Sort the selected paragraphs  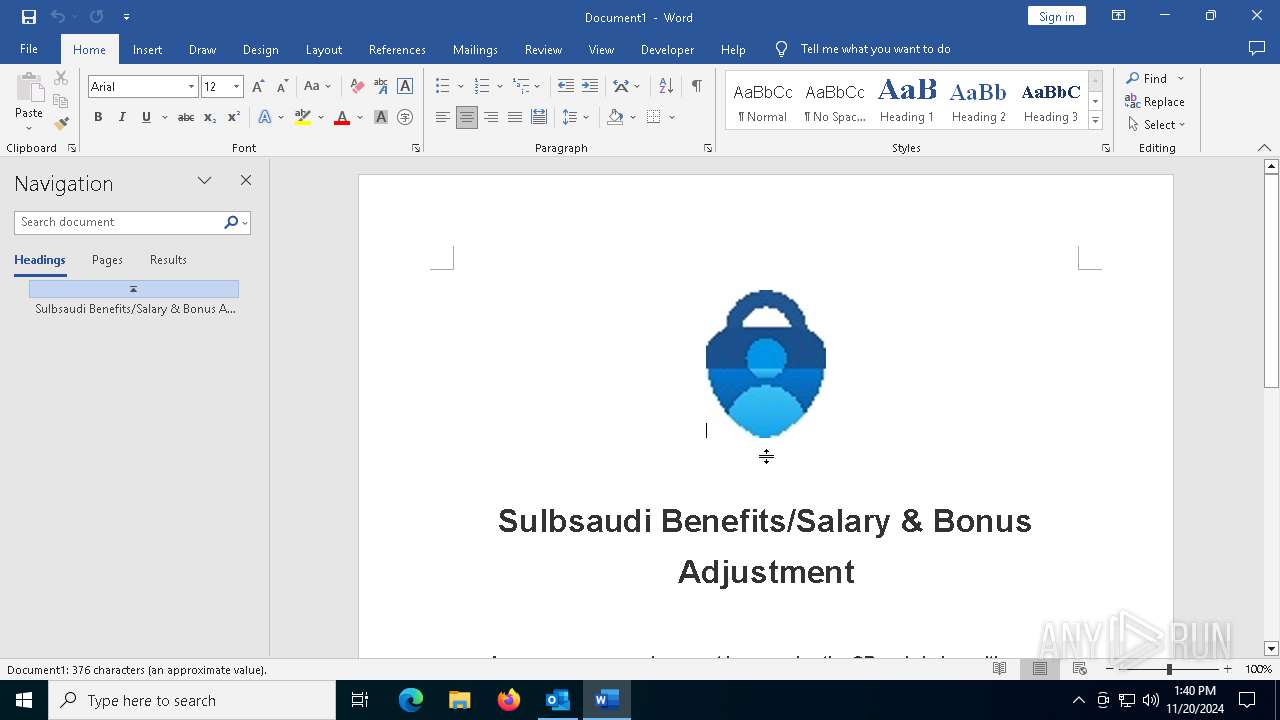pyautogui.click(x=666, y=87)
